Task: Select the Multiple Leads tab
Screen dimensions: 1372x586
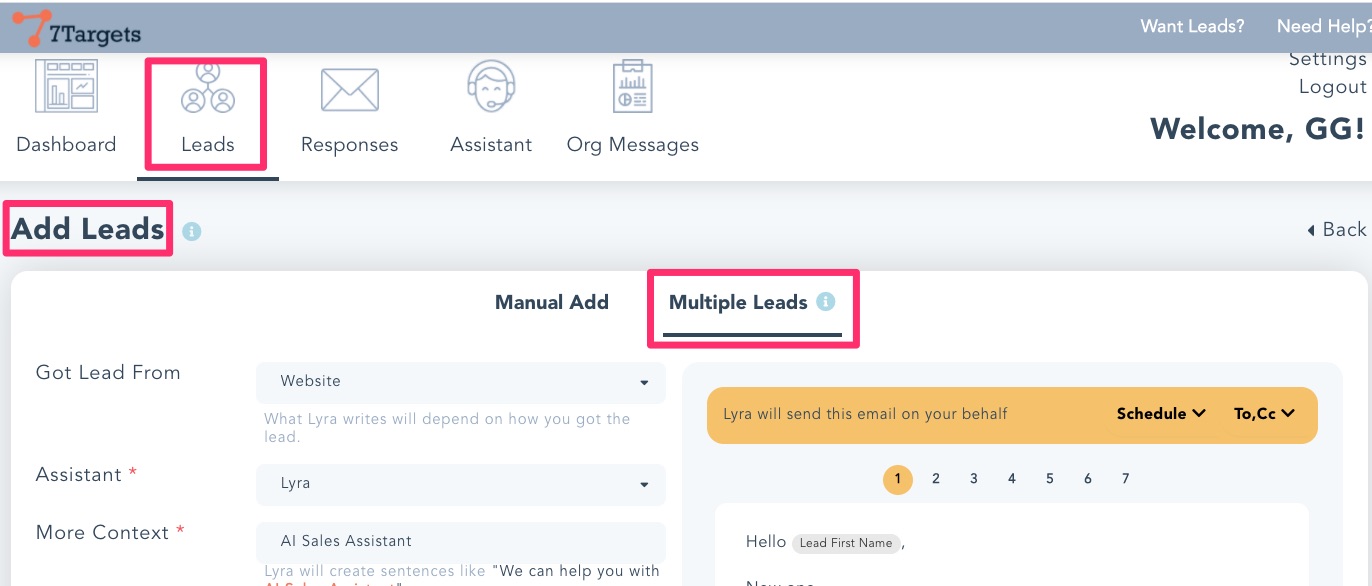Action: (737, 303)
